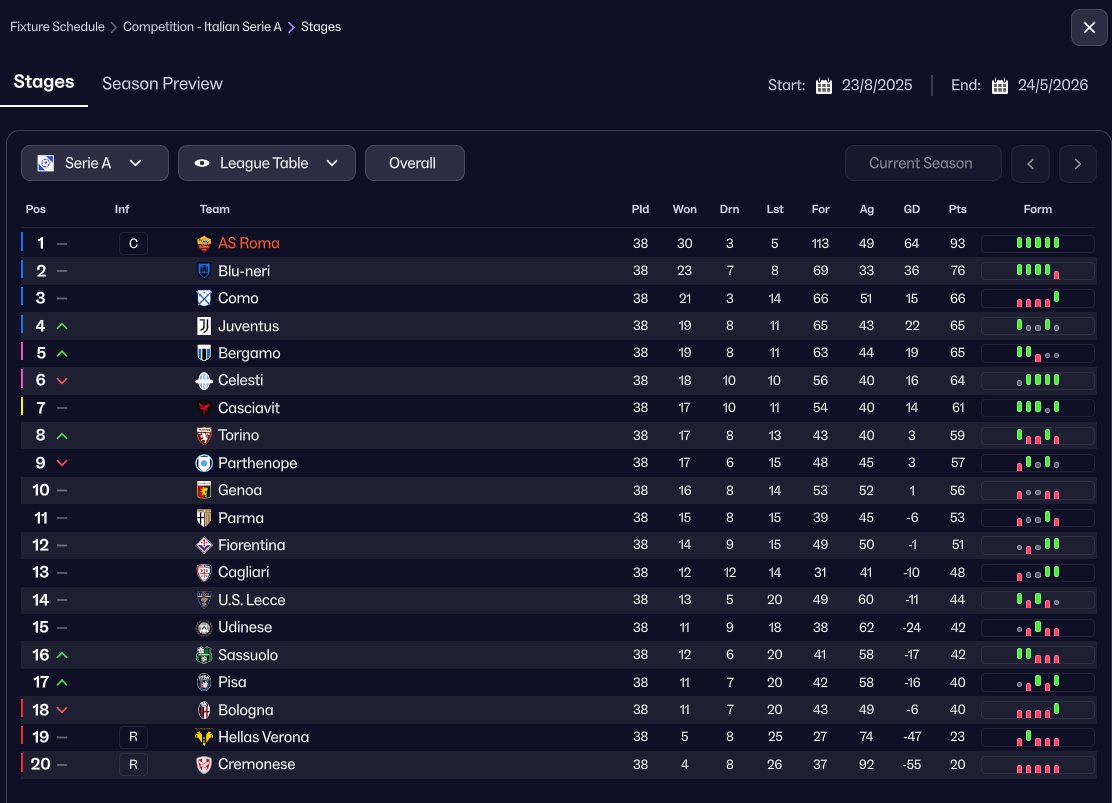The width and height of the screenshot is (1112, 803).
Task: Click the Fiorentina club badge icon
Action: (x=204, y=545)
